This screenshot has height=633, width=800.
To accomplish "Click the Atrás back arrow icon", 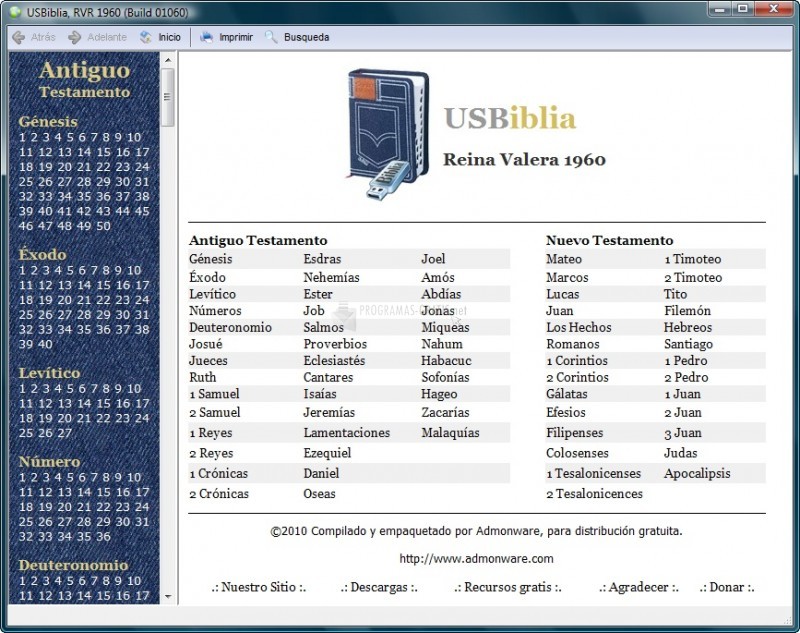I will pos(19,37).
